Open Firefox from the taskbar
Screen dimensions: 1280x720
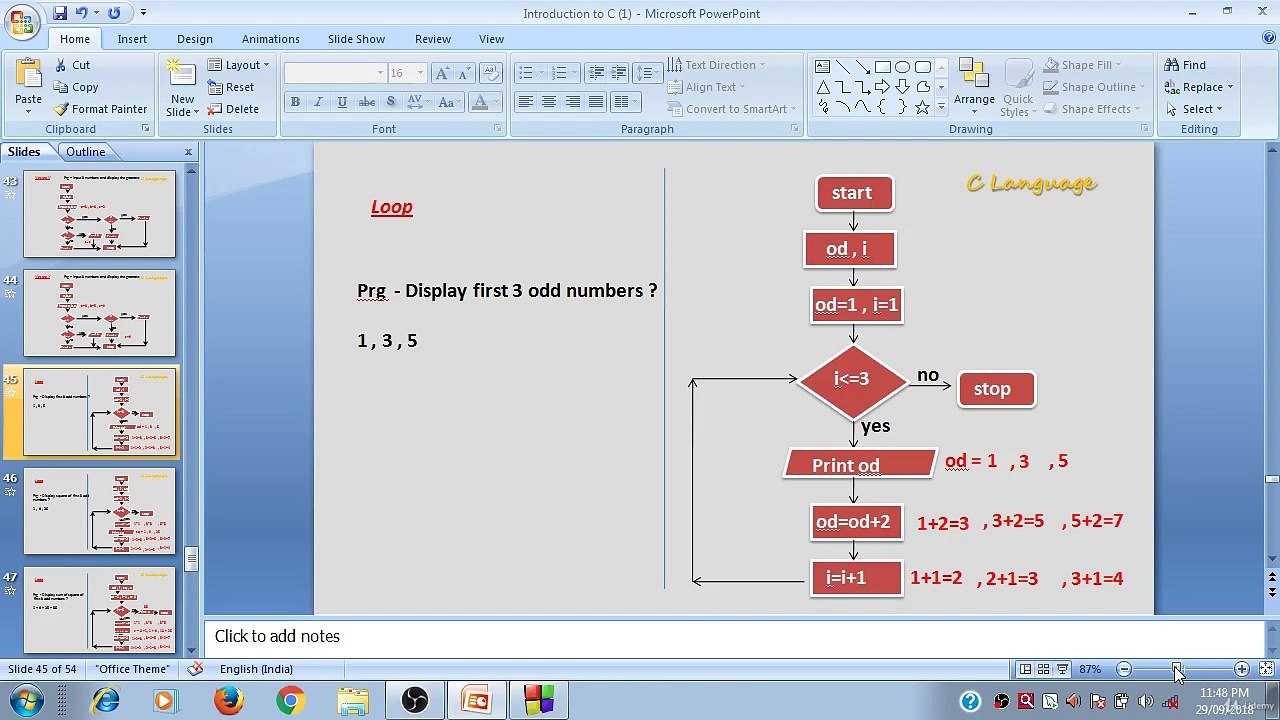pos(229,700)
